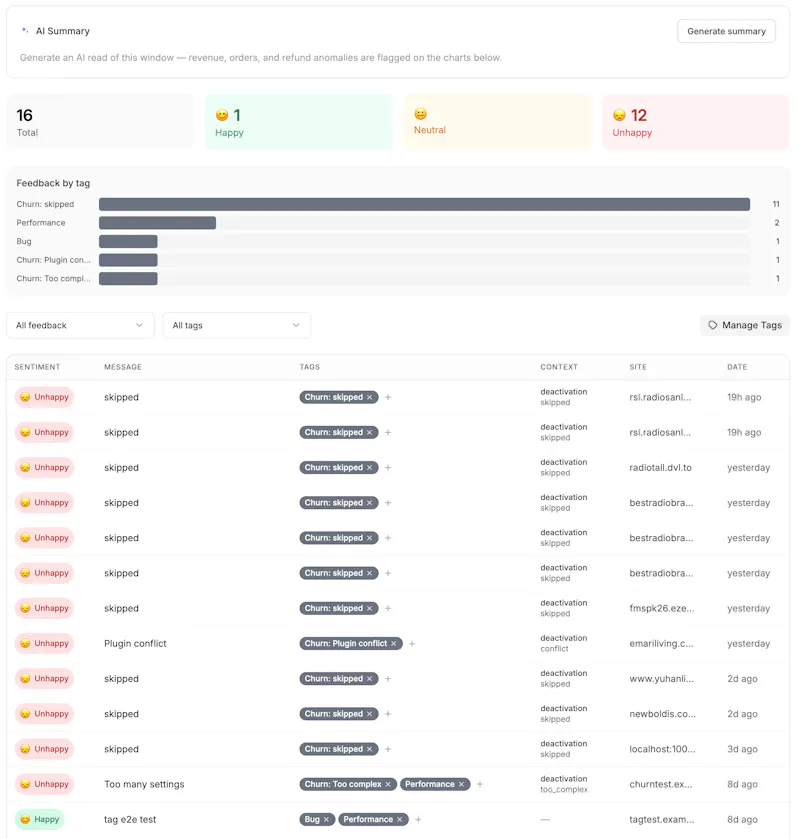Click the Happy sentiment badge on tagtest row
Viewport: 800px width, 839px height.
click(40, 819)
